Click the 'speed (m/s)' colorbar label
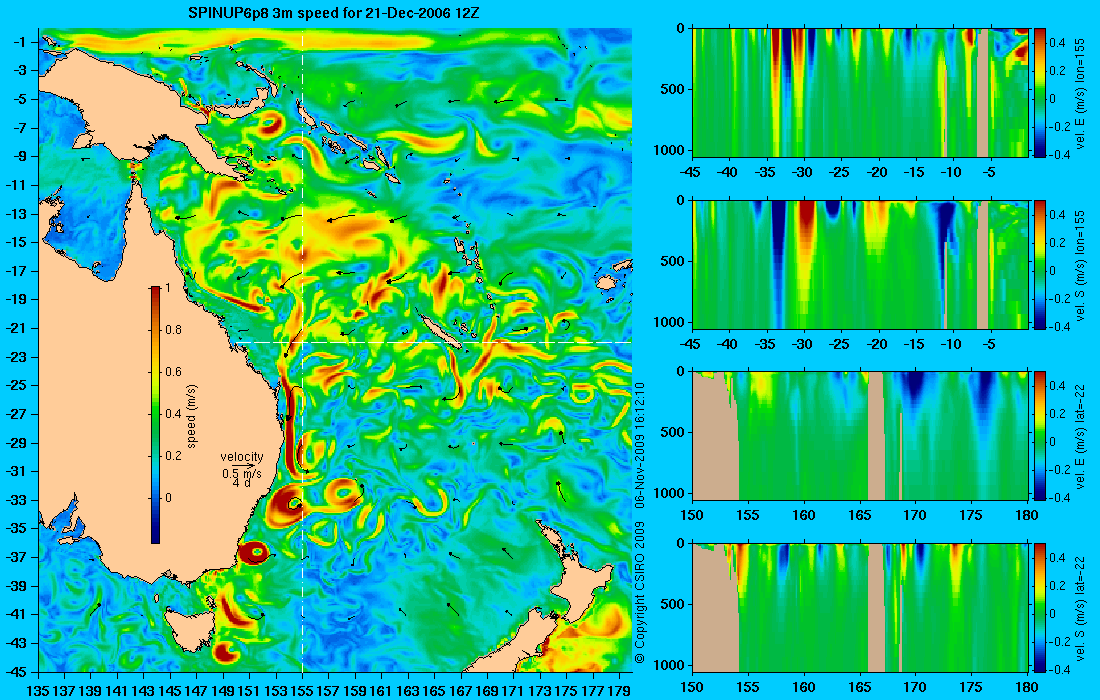This screenshot has height=700, width=1100. coord(192,415)
